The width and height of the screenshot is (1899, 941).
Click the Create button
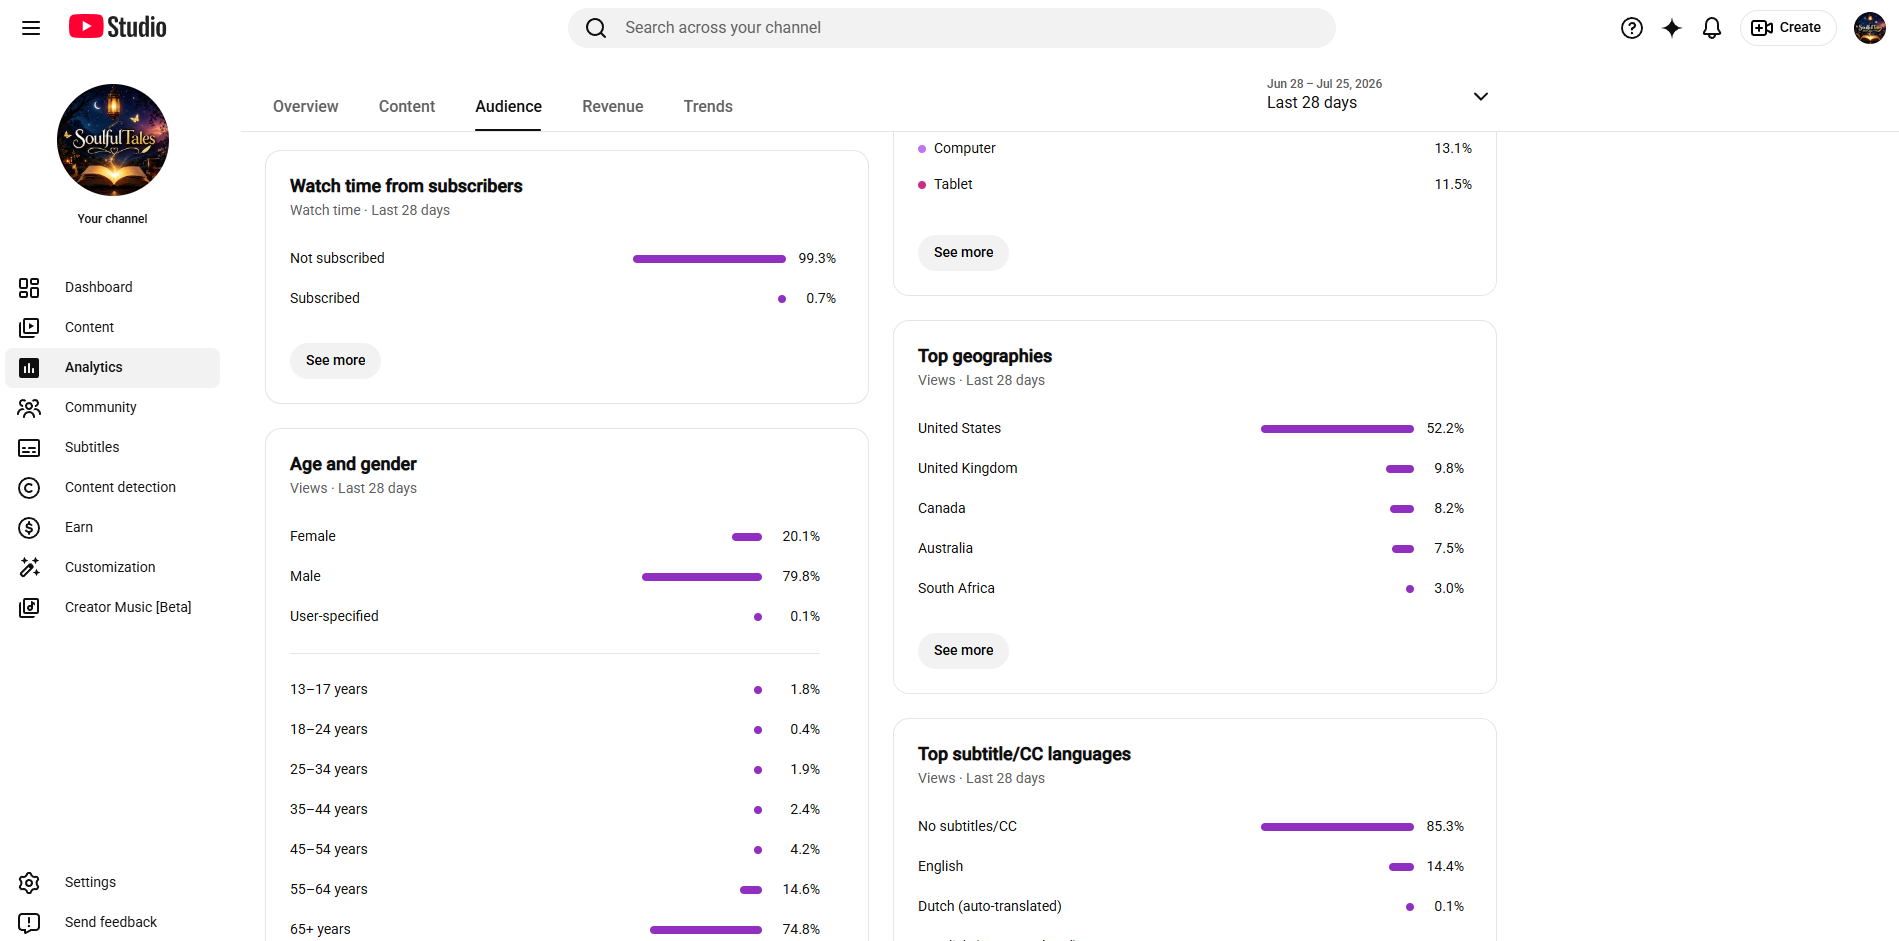pos(1788,28)
